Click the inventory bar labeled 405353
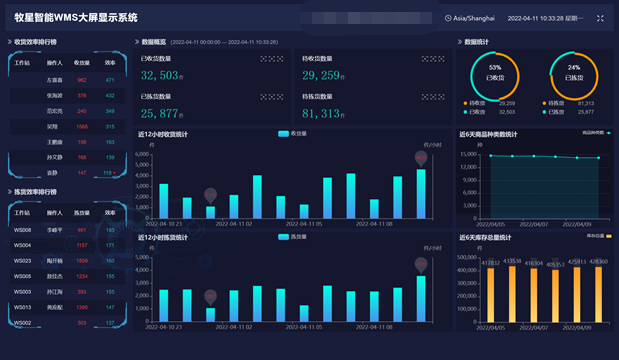The image size is (619, 360). pos(555,296)
